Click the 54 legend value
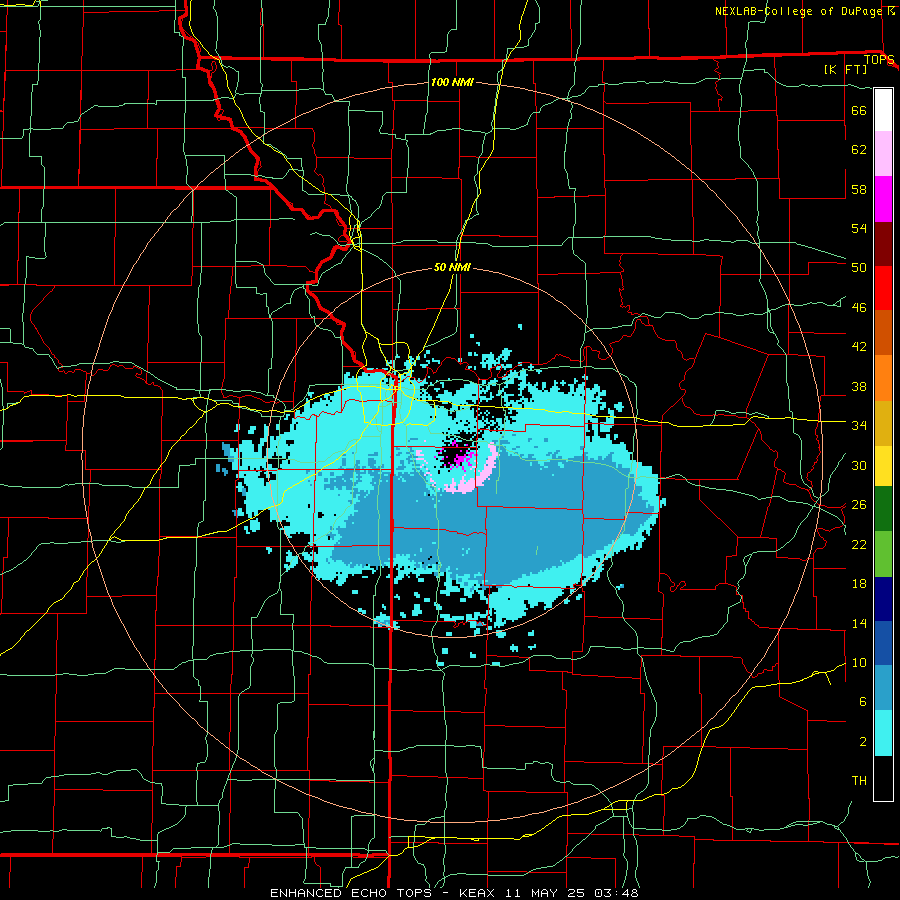Viewport: 900px width, 900px height. pos(859,228)
